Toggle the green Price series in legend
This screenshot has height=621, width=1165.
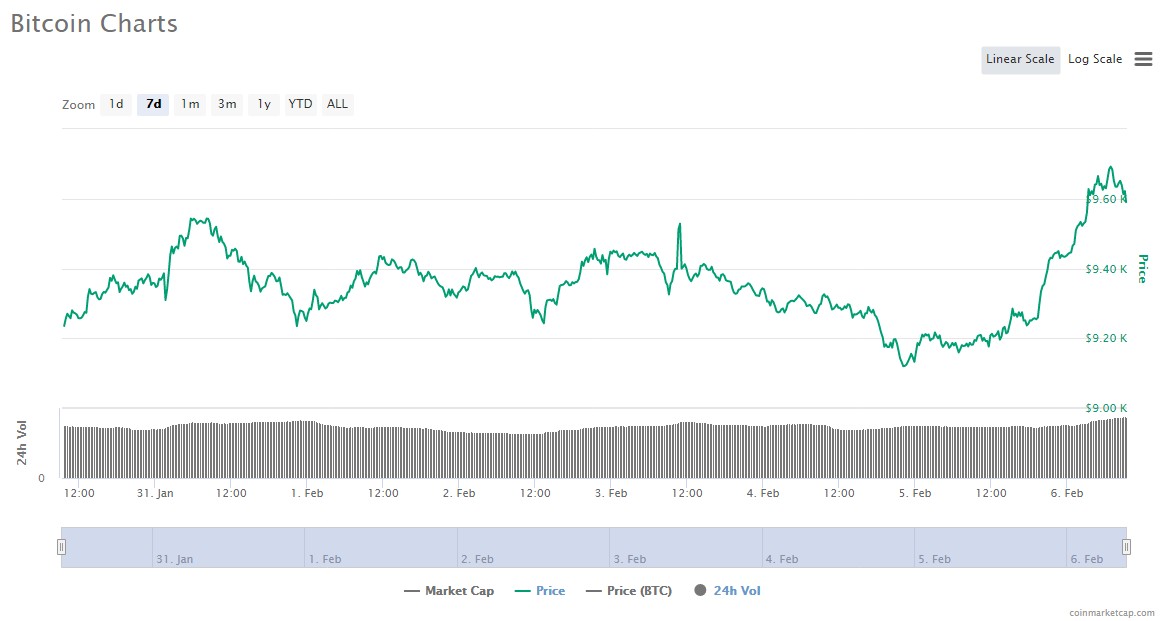point(540,591)
